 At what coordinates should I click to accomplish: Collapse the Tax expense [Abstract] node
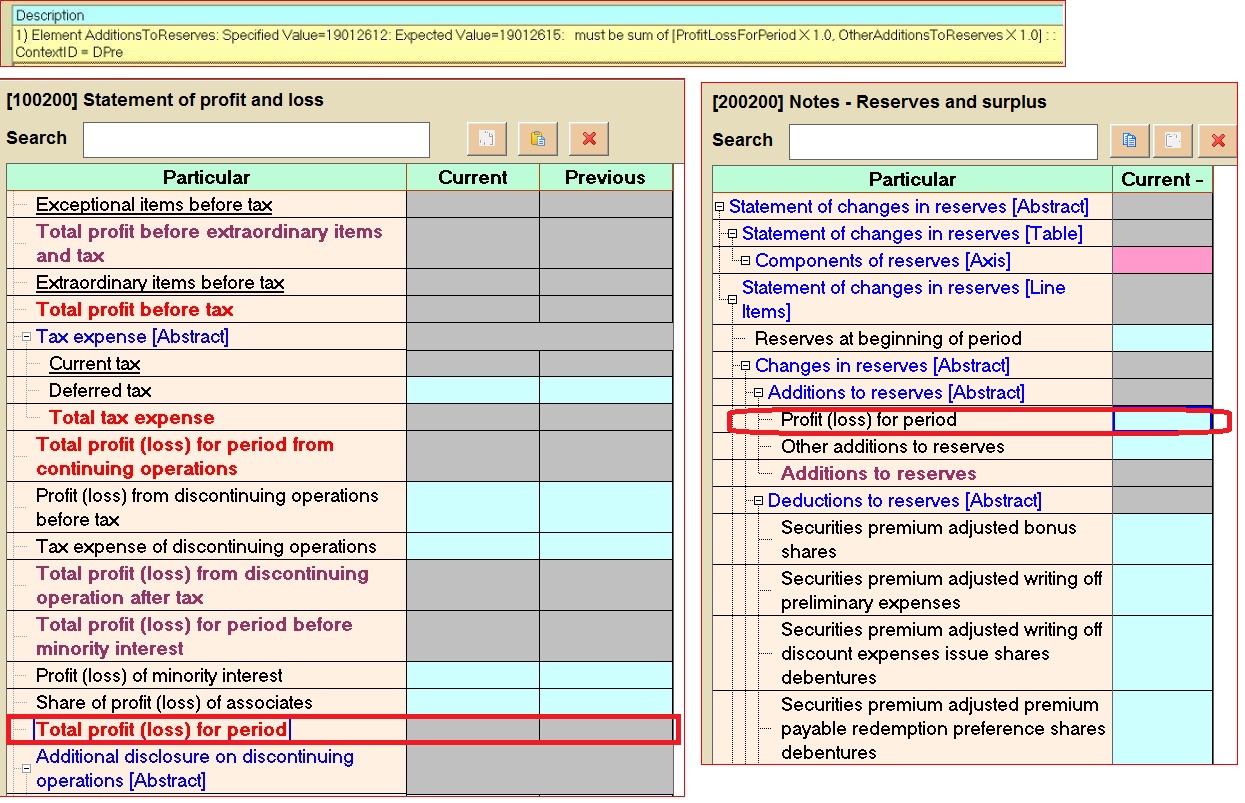coord(27,337)
